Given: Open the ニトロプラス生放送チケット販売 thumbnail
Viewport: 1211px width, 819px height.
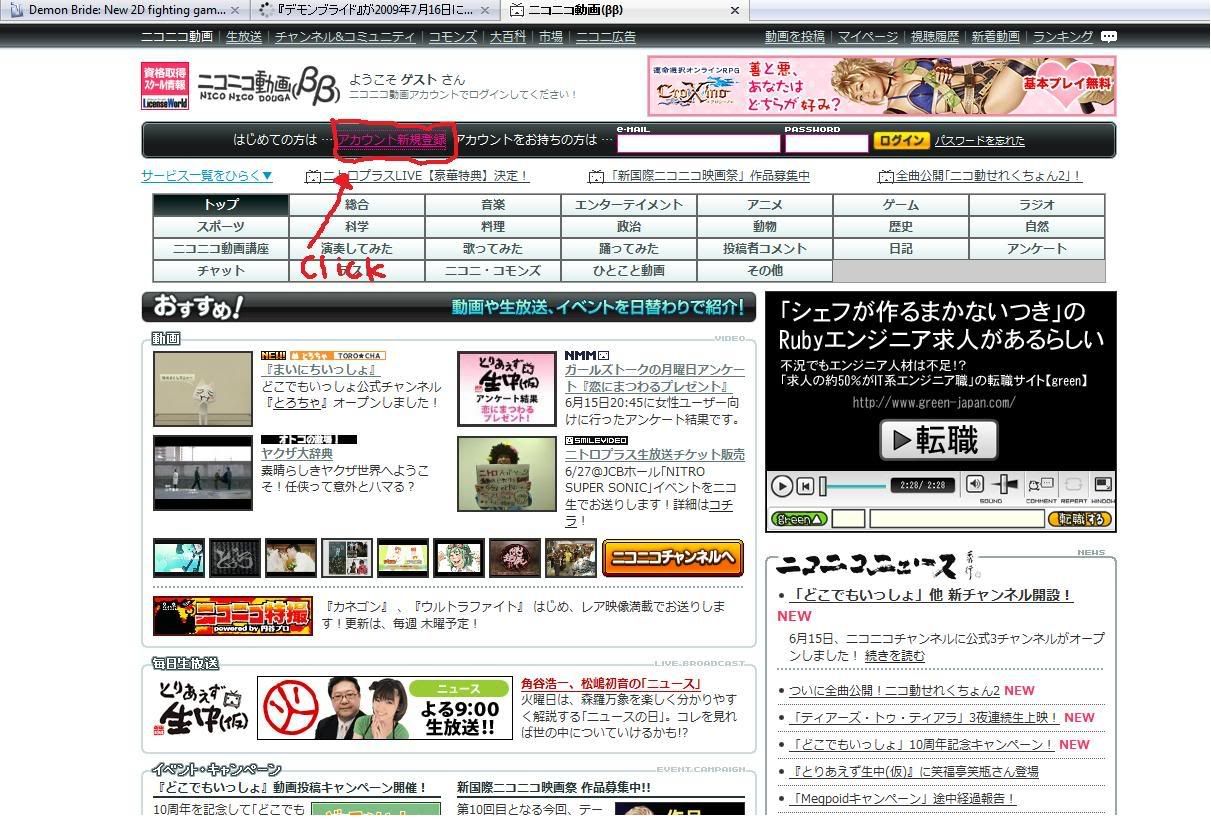Looking at the screenshot, I should point(507,473).
